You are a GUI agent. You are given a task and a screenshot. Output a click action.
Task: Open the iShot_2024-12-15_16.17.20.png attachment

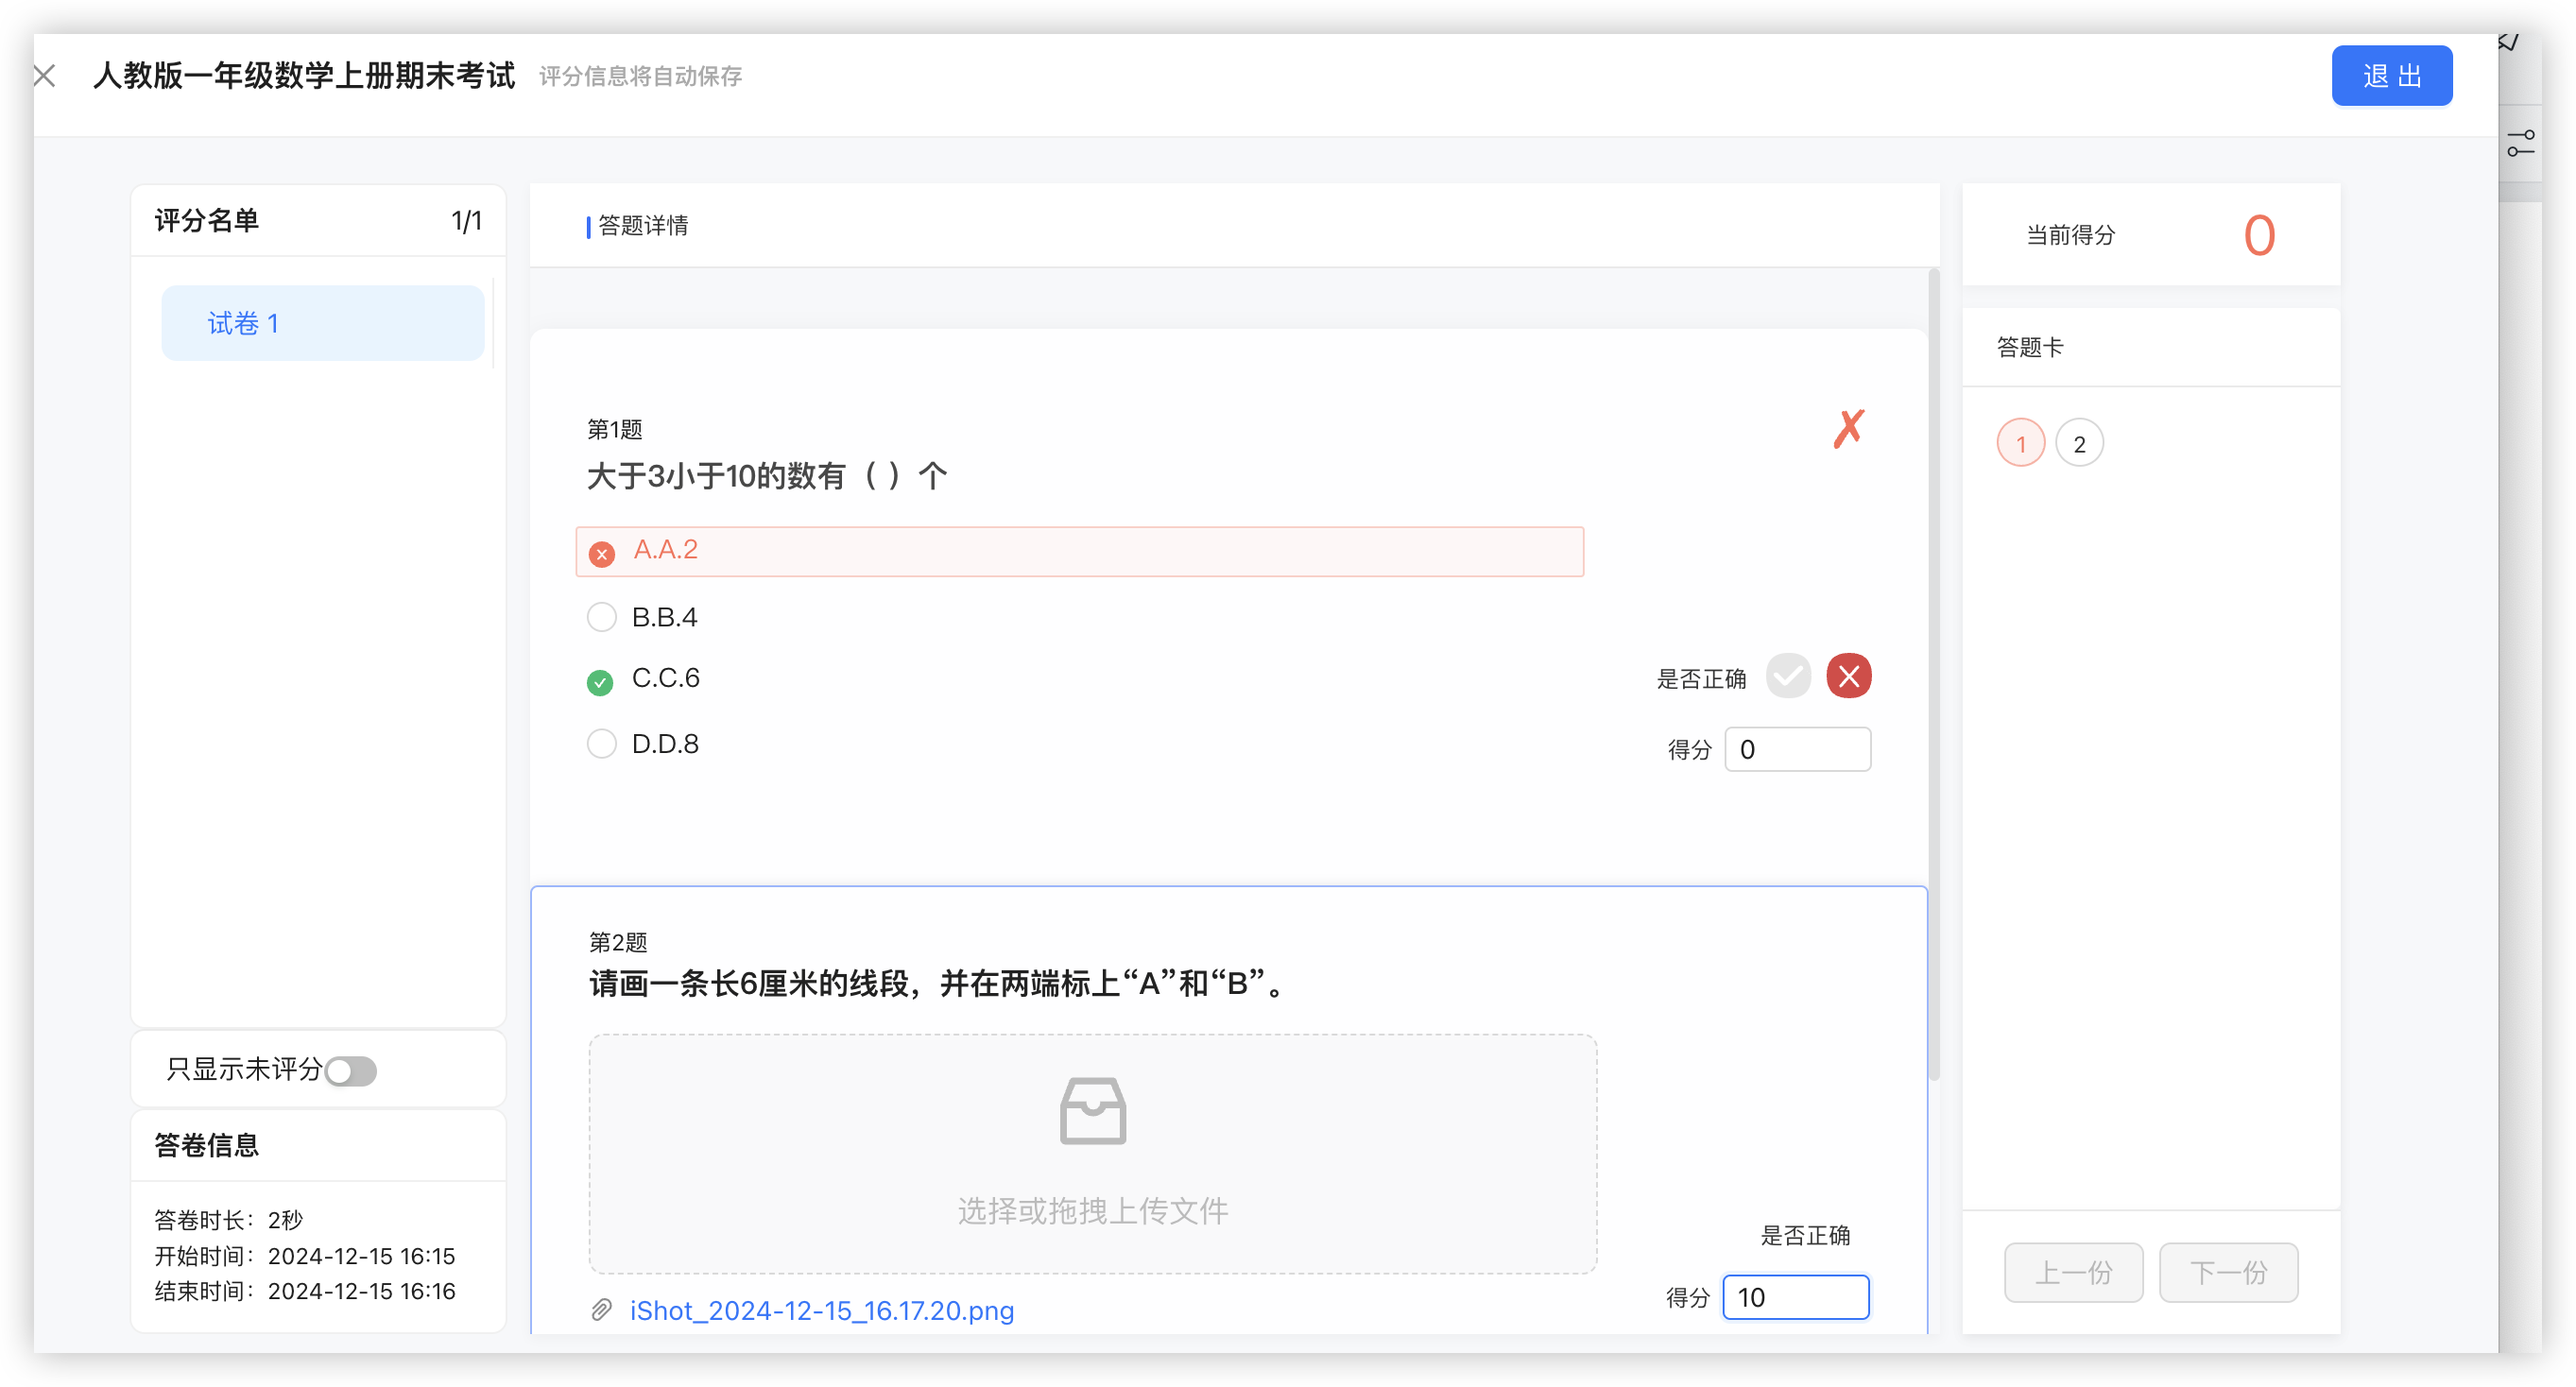coord(821,1310)
